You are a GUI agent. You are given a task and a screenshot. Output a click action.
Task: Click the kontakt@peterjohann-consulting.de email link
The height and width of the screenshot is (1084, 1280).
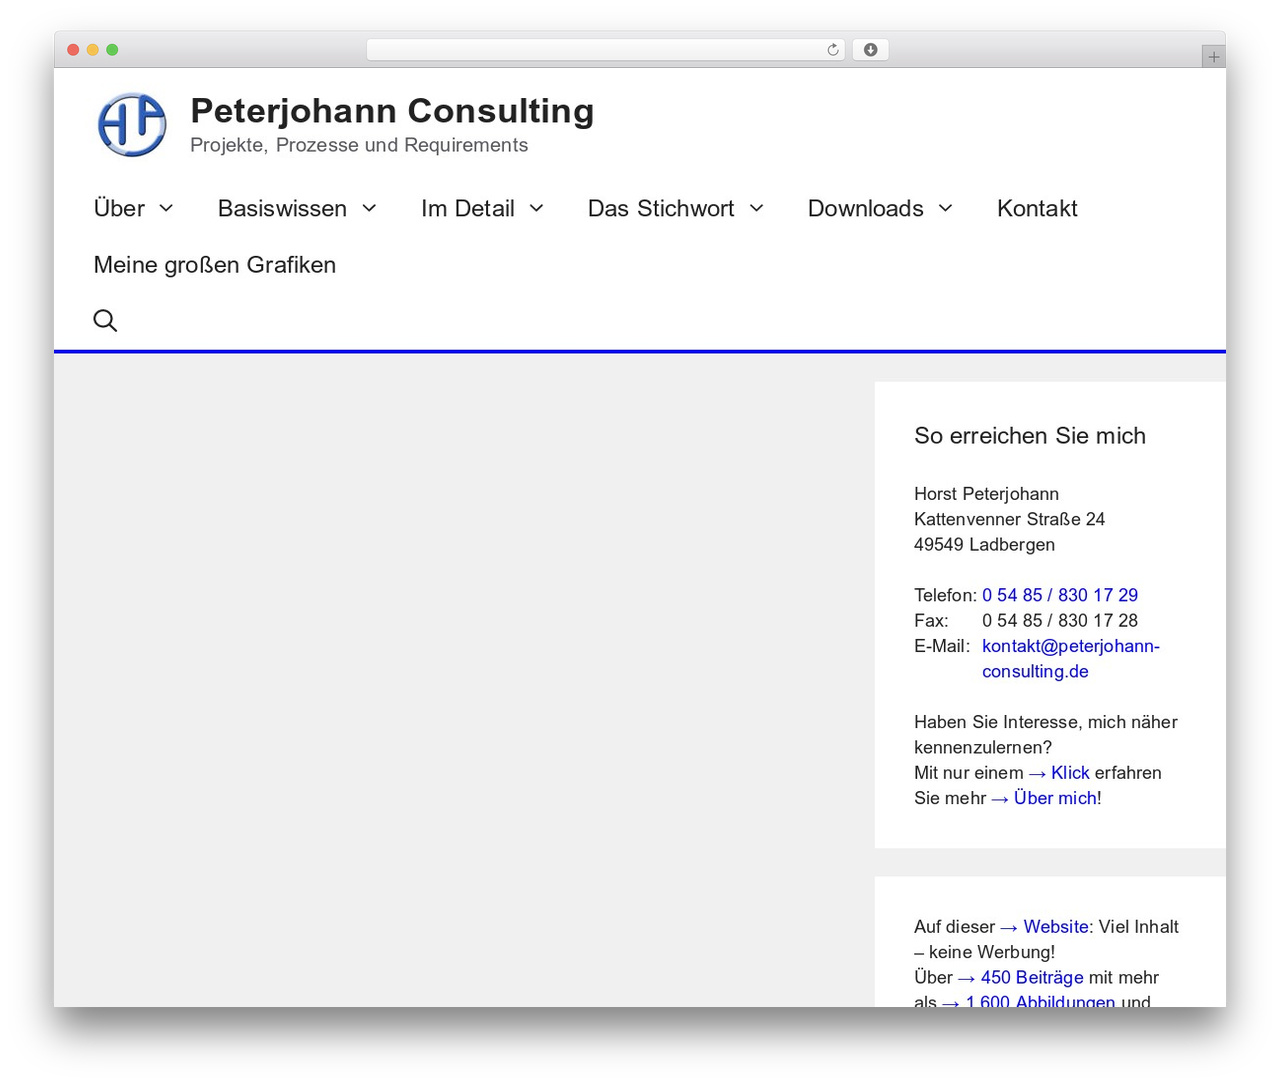[x=1071, y=659]
